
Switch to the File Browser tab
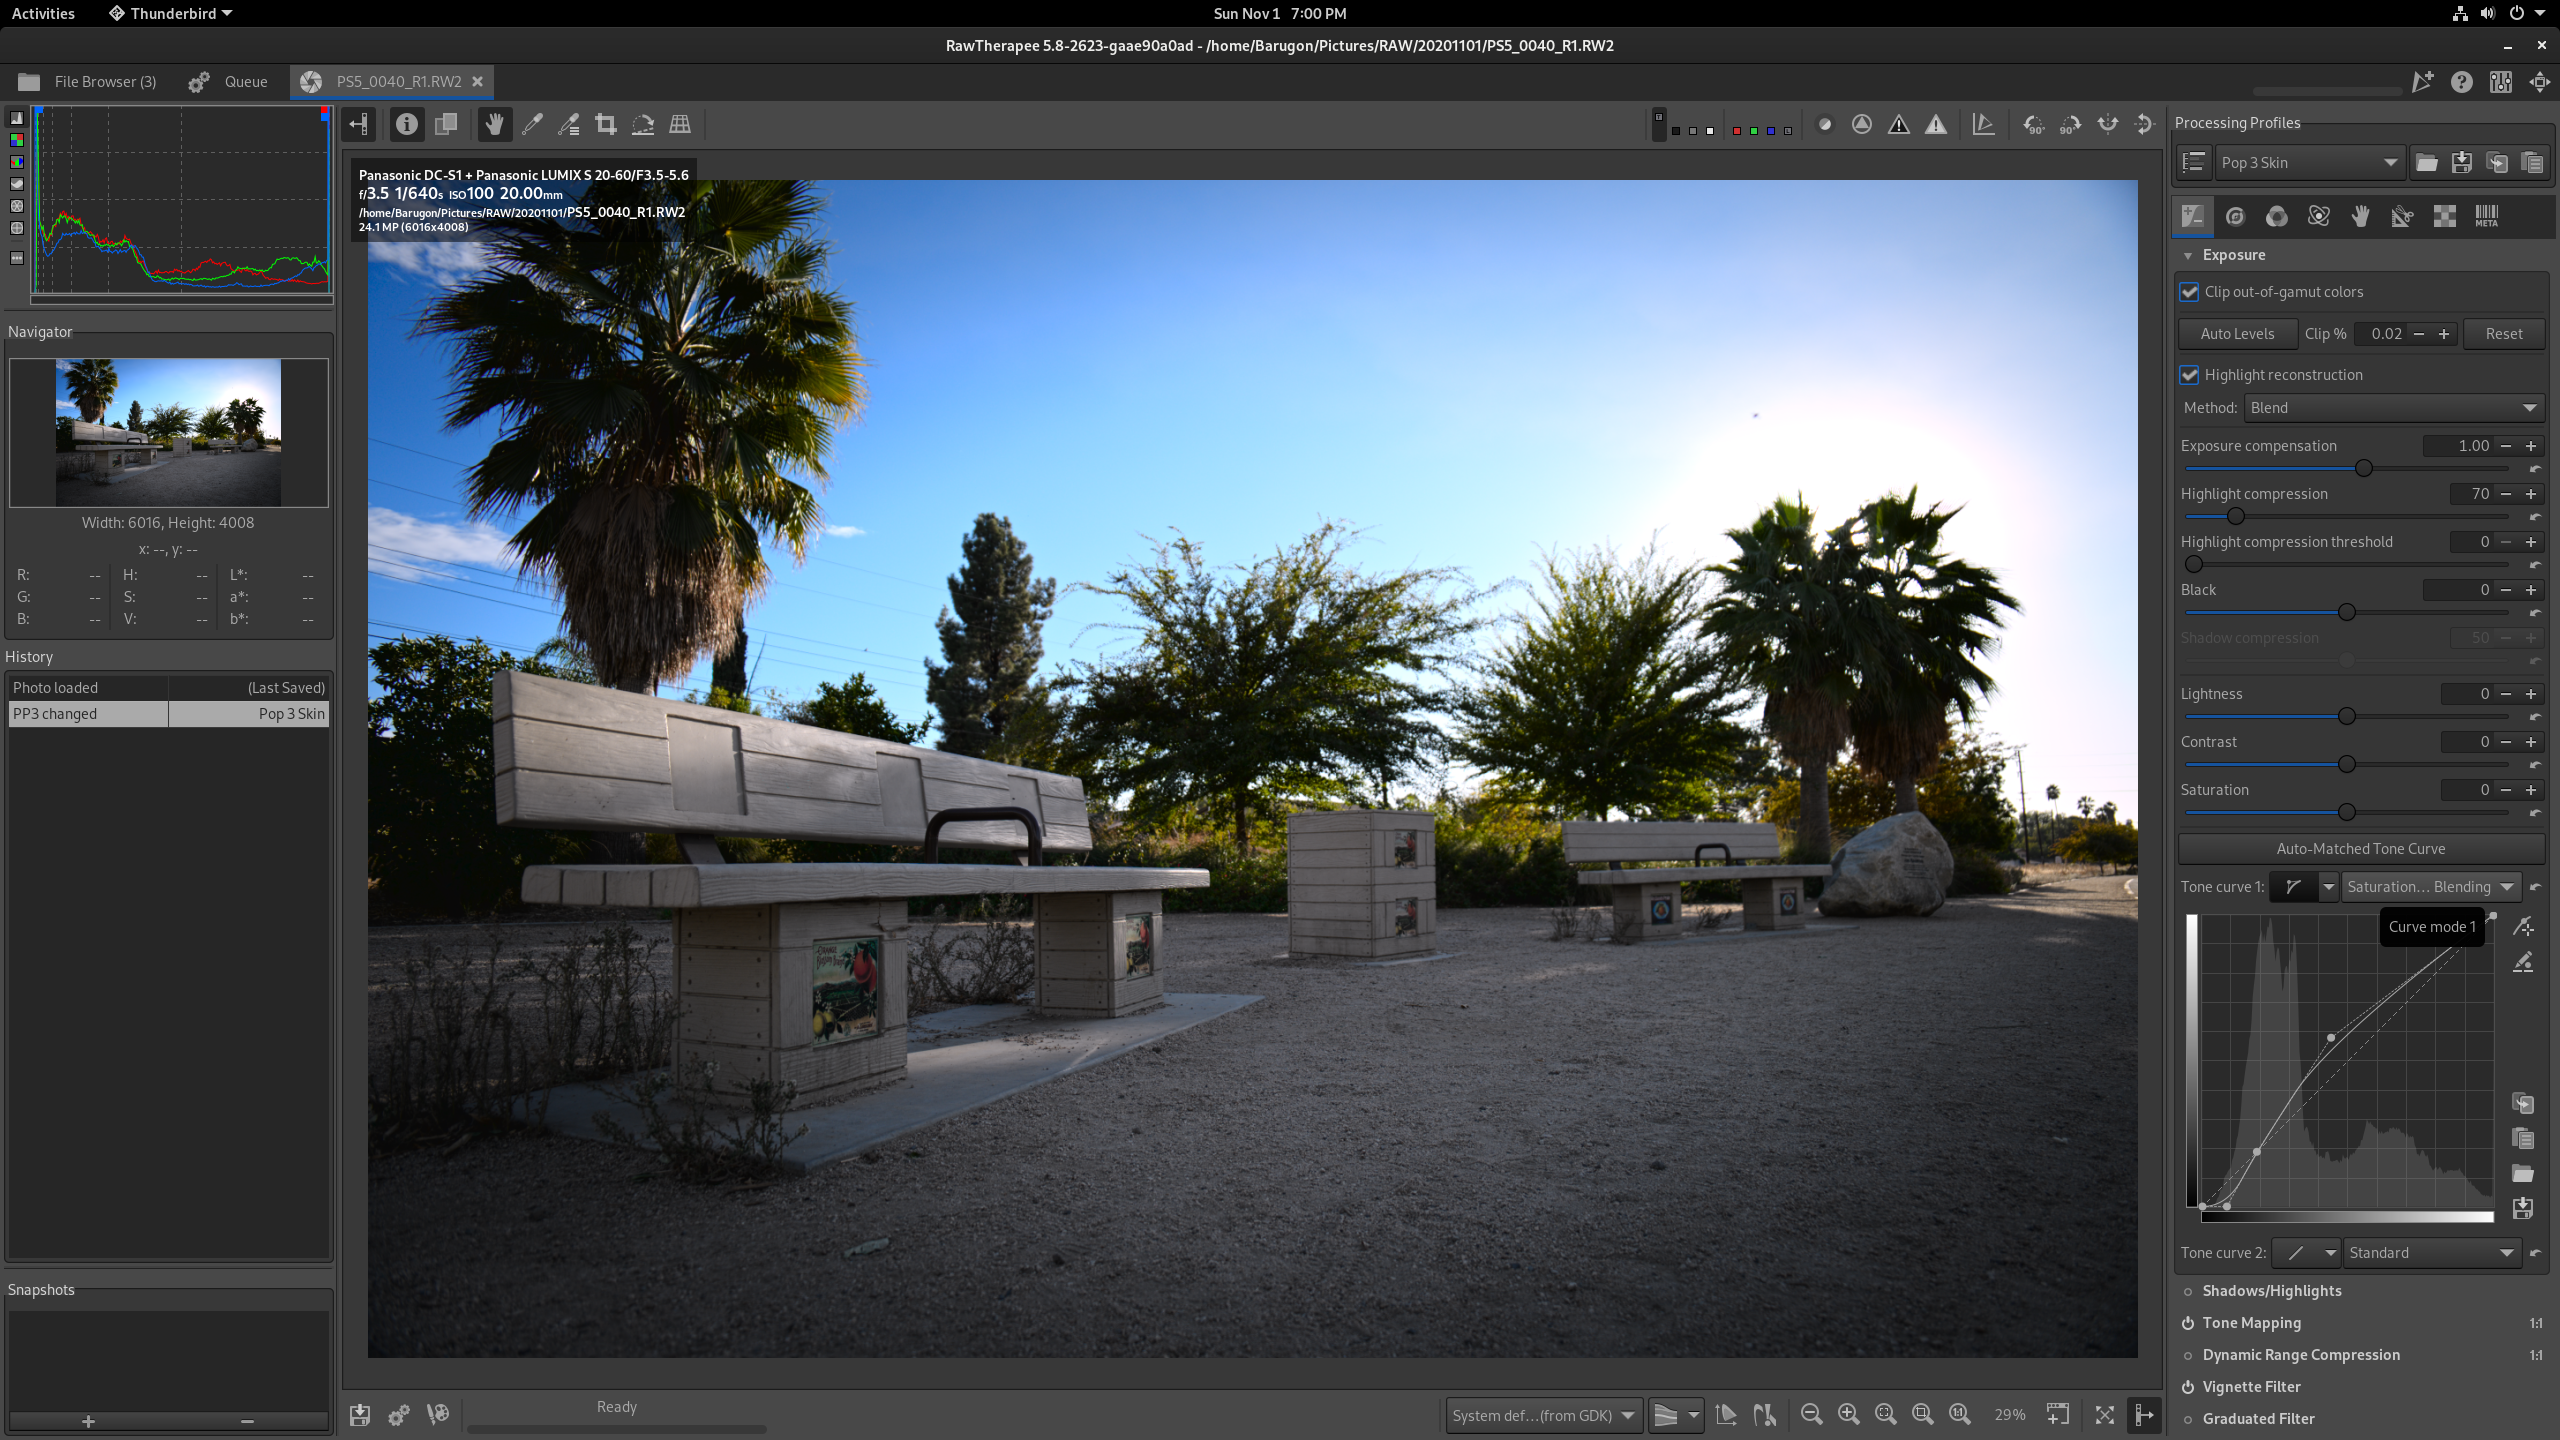click(88, 82)
